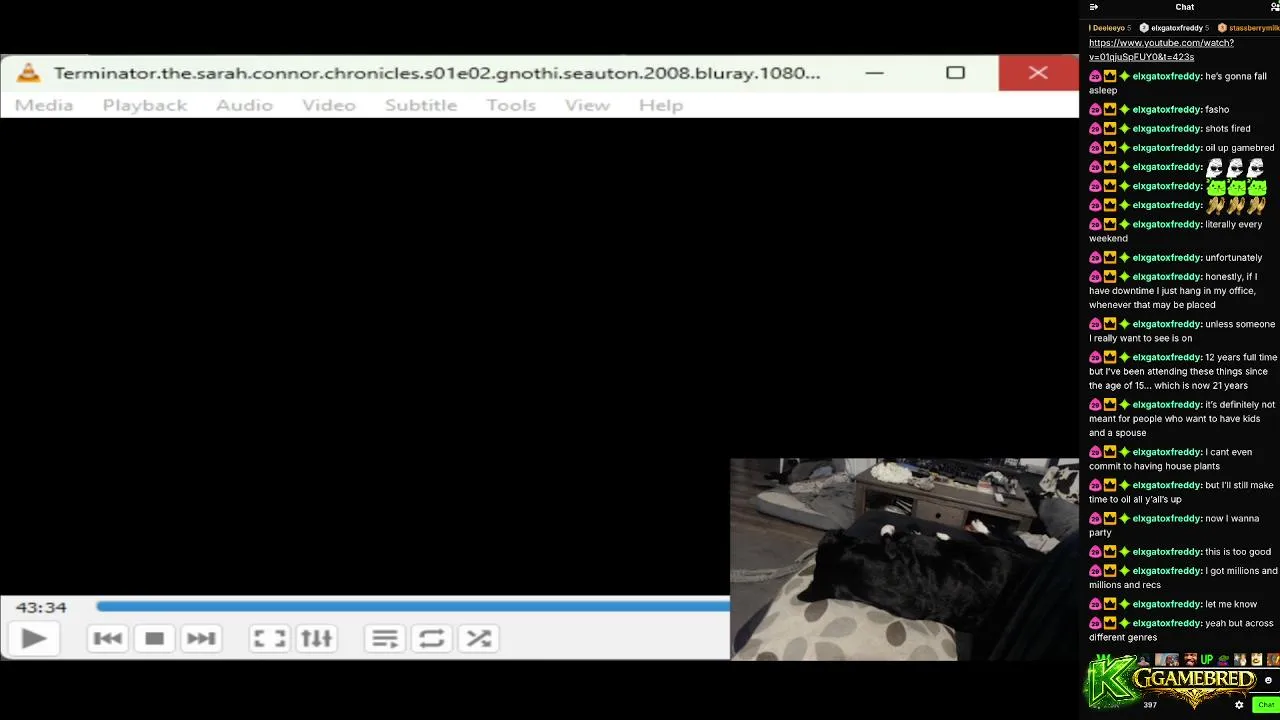Click "yeah but across different genres" message
The height and width of the screenshot is (720, 1280).
pyautogui.click(x=1183, y=630)
